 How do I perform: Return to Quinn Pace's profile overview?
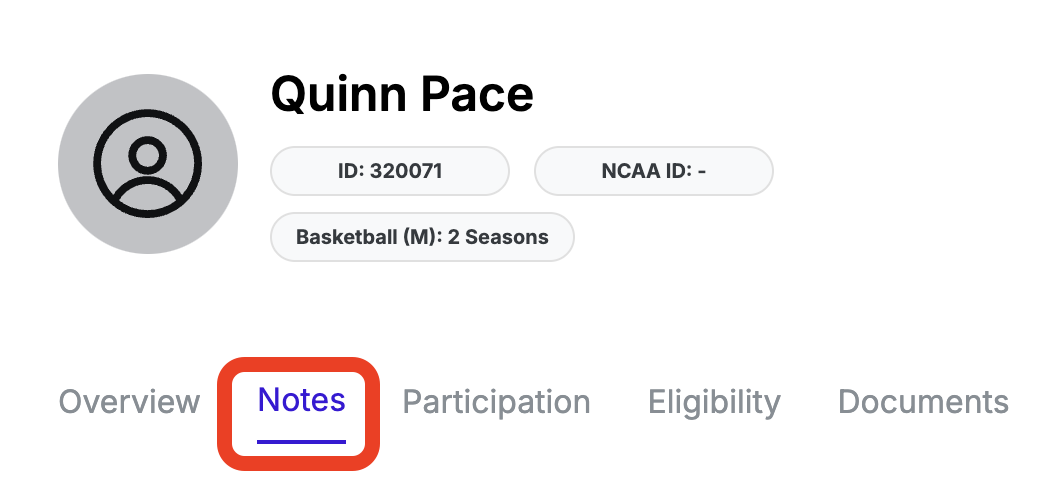pos(129,402)
